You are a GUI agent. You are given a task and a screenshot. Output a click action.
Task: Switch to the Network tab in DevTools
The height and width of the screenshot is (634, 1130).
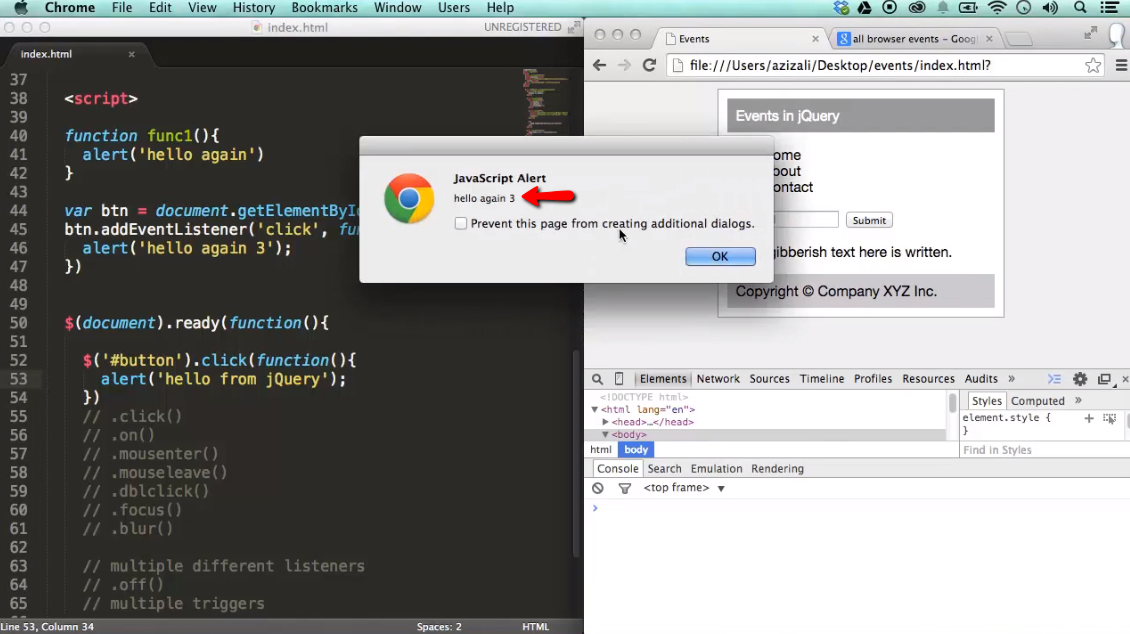[x=718, y=379]
